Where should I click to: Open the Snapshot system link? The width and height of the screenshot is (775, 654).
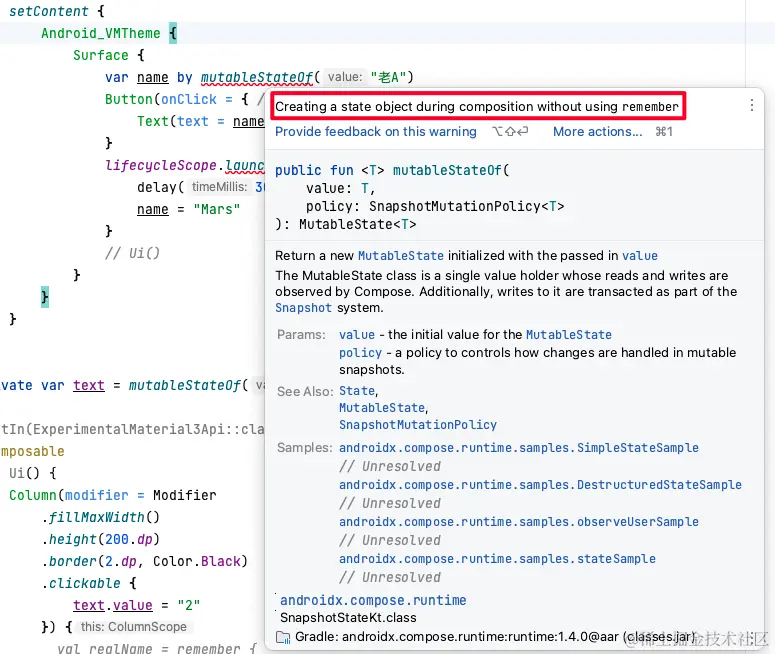(x=303, y=308)
